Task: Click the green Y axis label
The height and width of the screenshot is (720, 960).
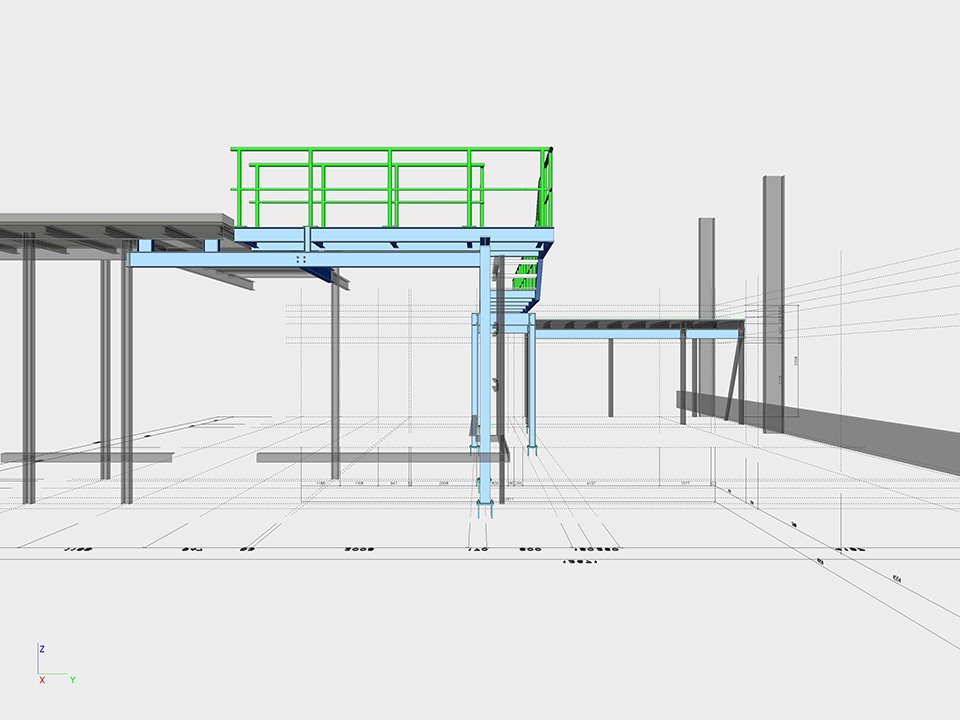Action: [x=73, y=680]
